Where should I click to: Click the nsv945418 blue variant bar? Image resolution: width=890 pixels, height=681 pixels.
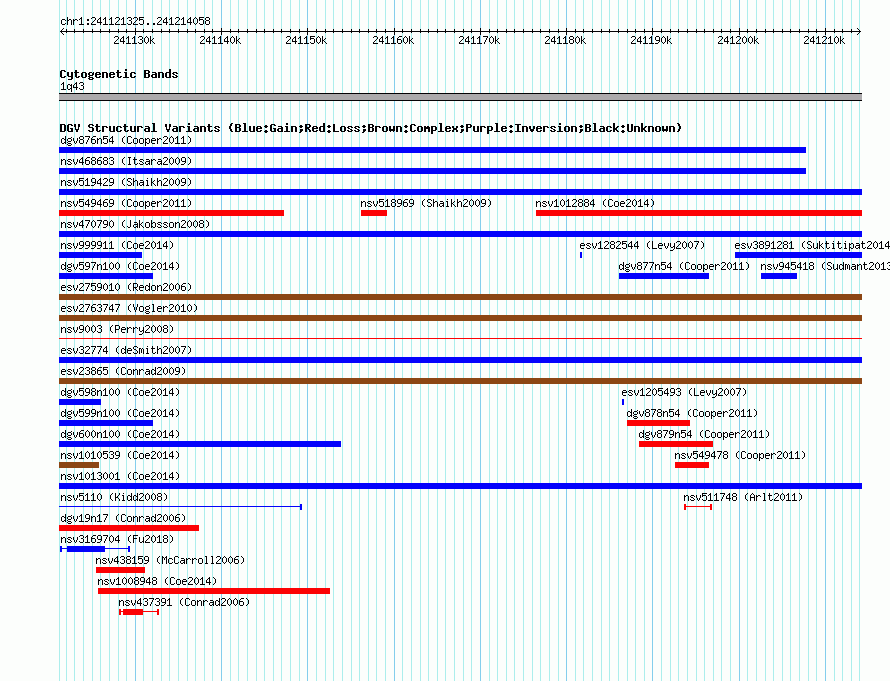(x=779, y=276)
